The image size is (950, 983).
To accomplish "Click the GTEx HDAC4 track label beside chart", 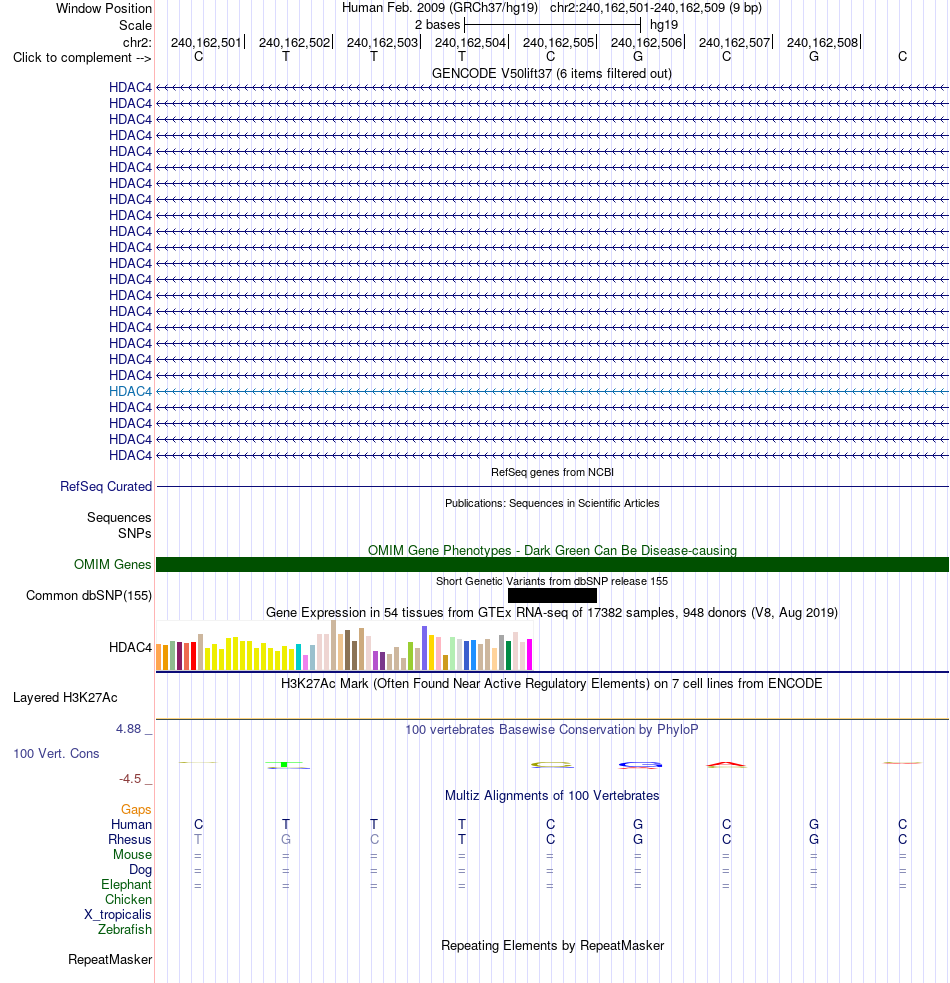I will pos(130,648).
